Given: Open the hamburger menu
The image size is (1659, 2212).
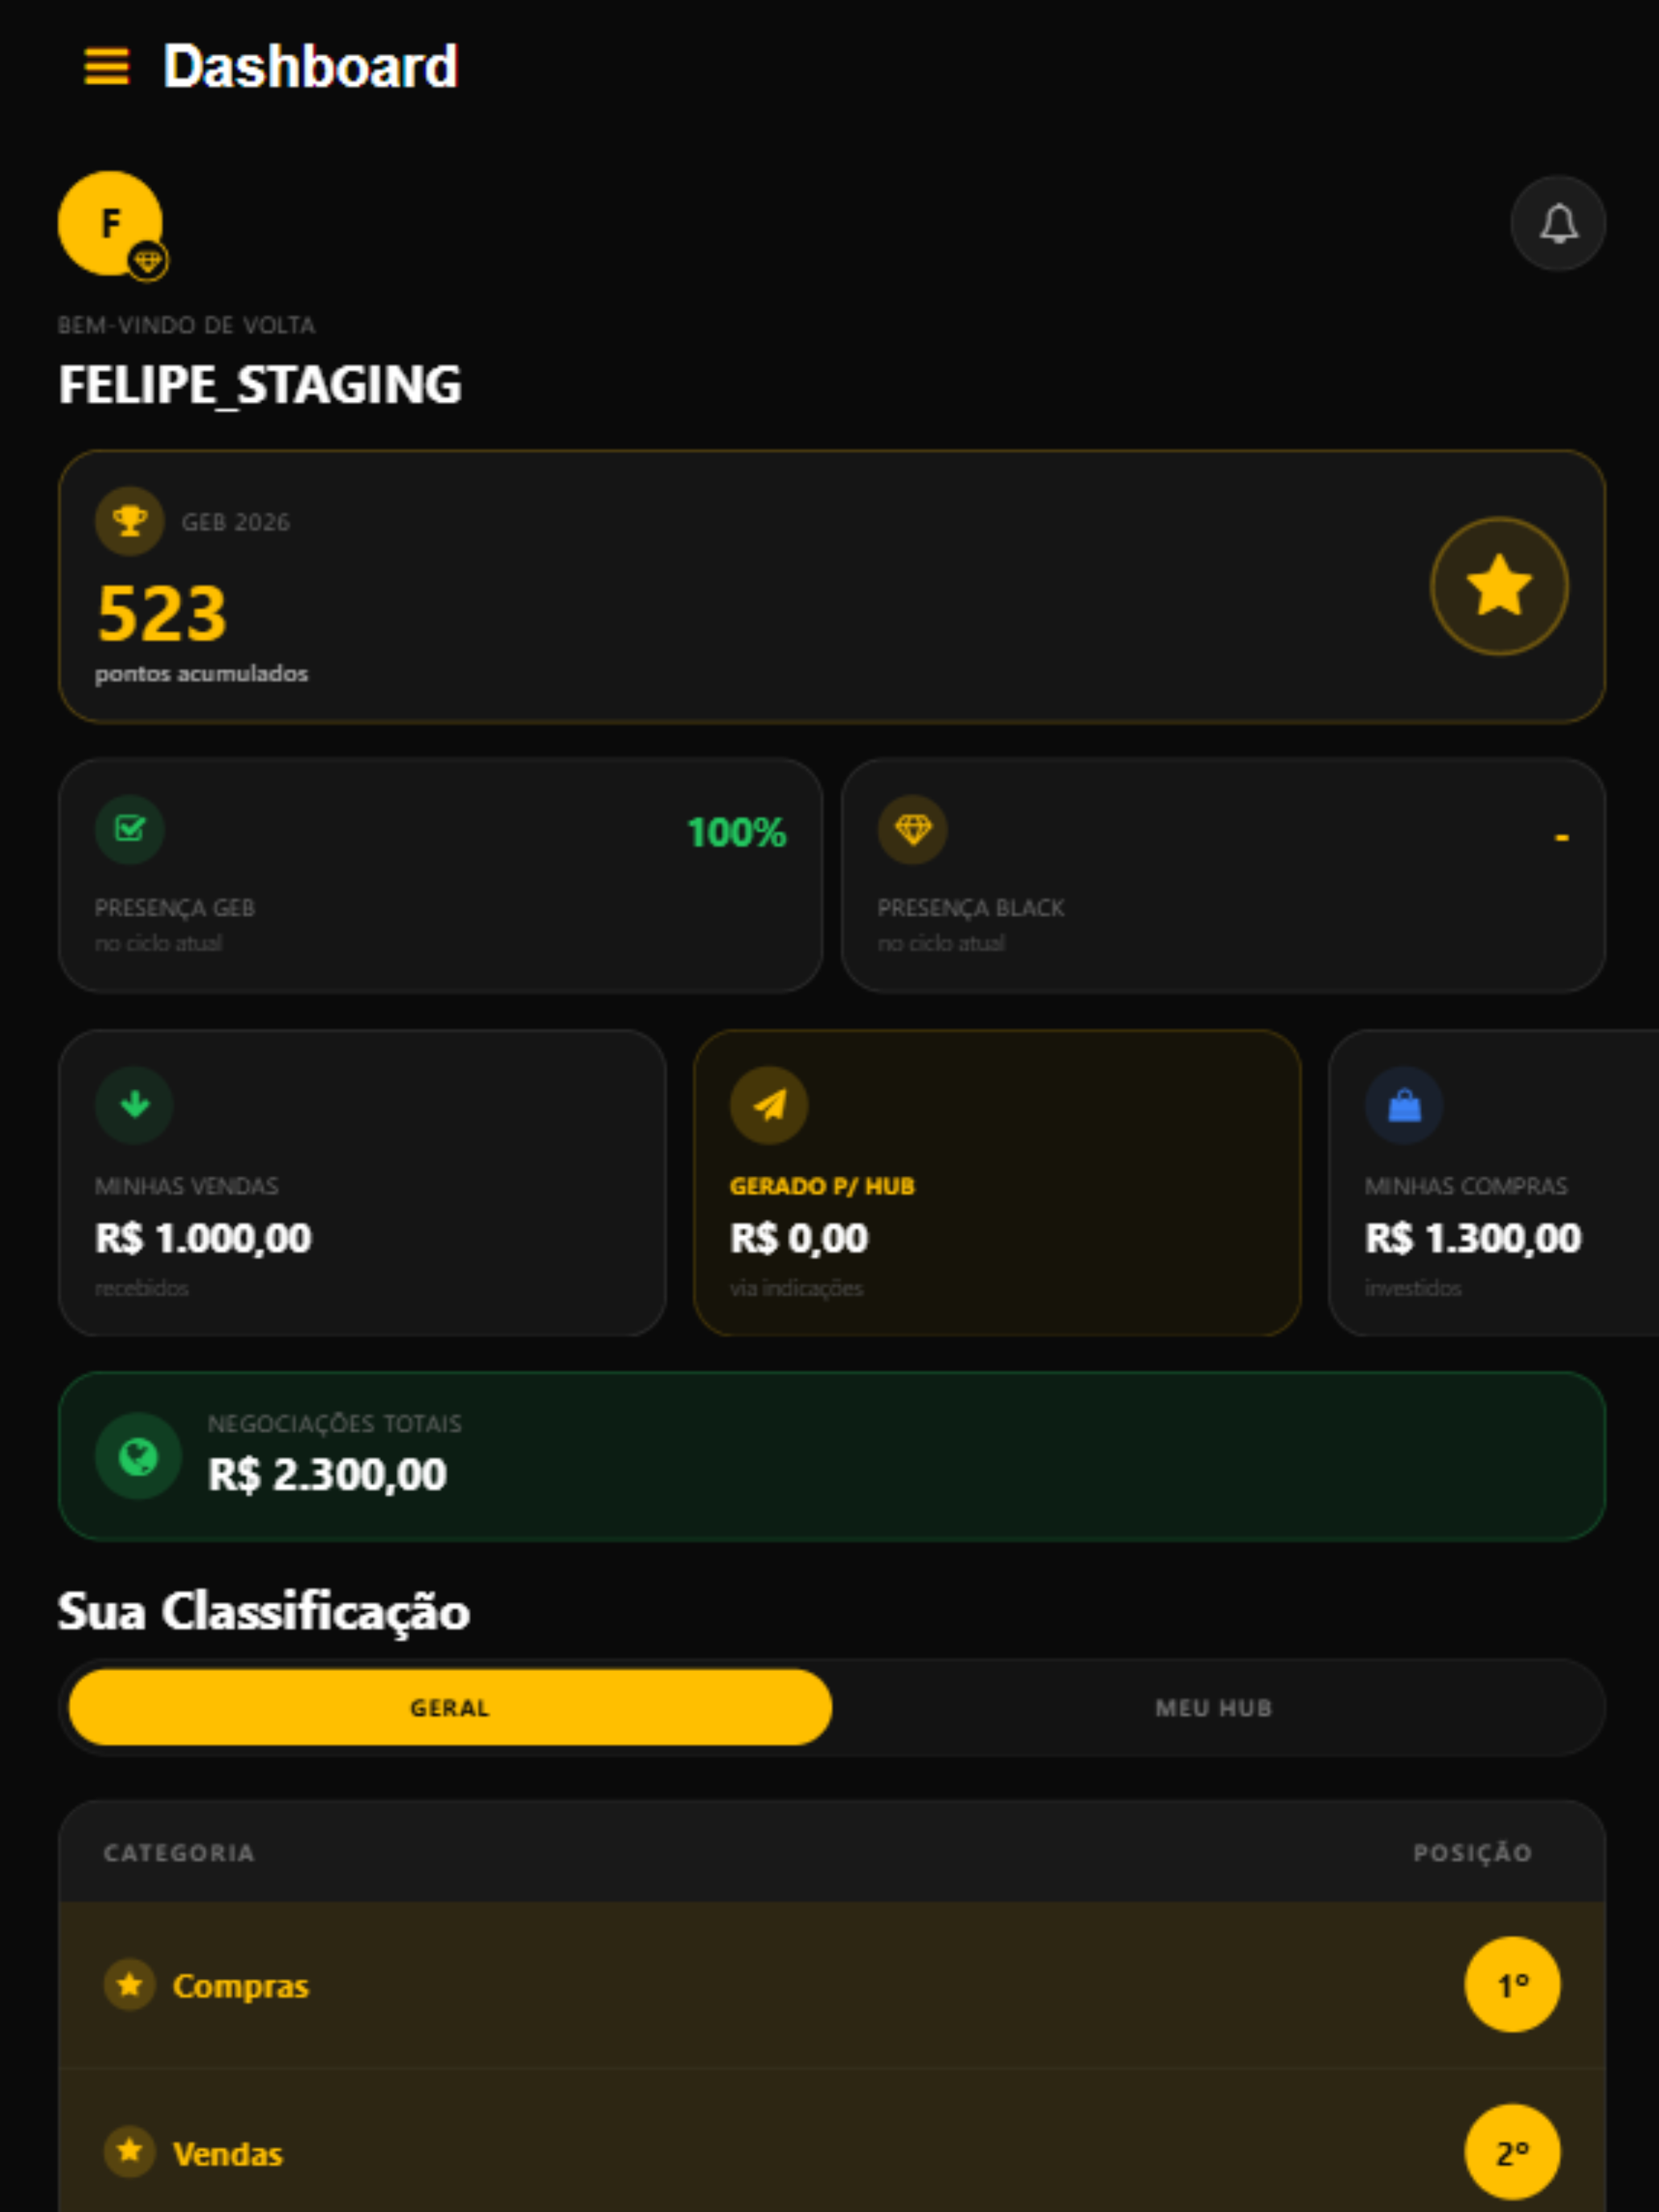Looking at the screenshot, I should pos(106,67).
